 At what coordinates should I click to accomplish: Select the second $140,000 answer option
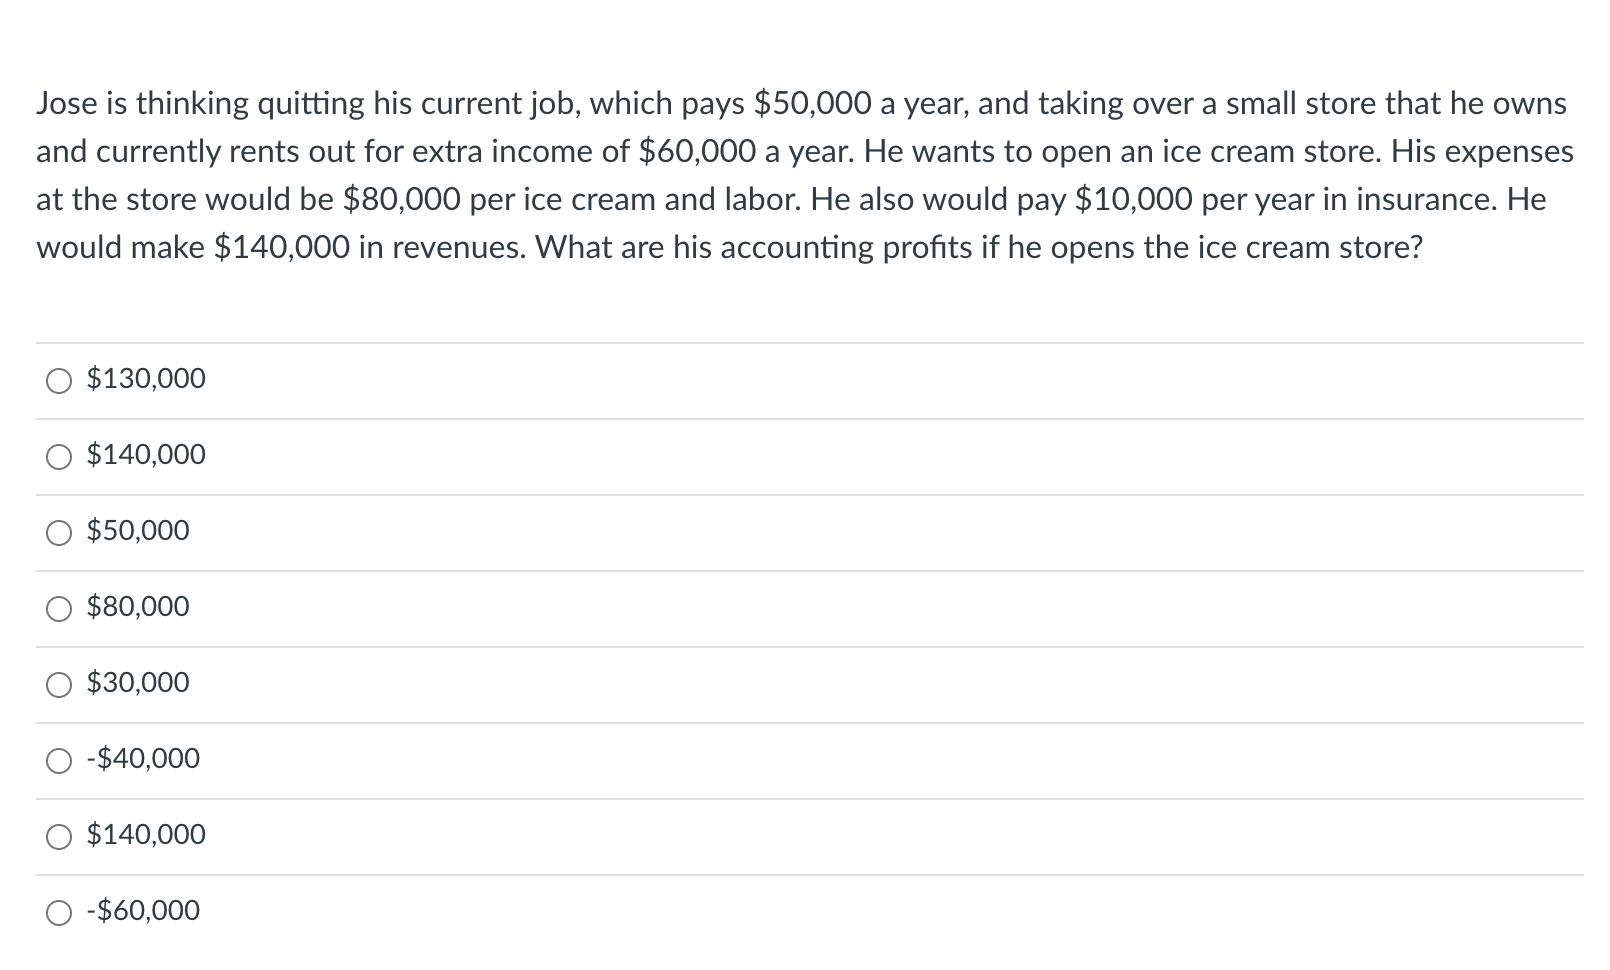pyautogui.click(x=60, y=837)
